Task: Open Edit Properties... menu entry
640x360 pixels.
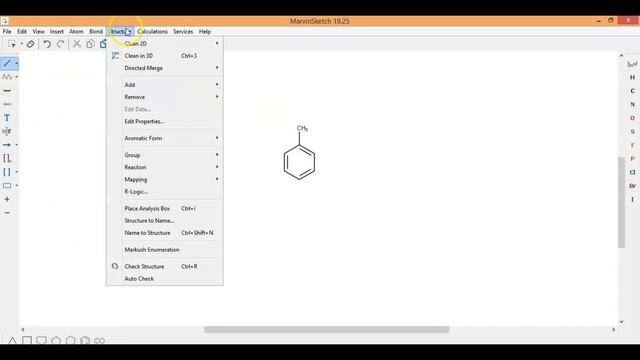Action: (x=164, y=121)
